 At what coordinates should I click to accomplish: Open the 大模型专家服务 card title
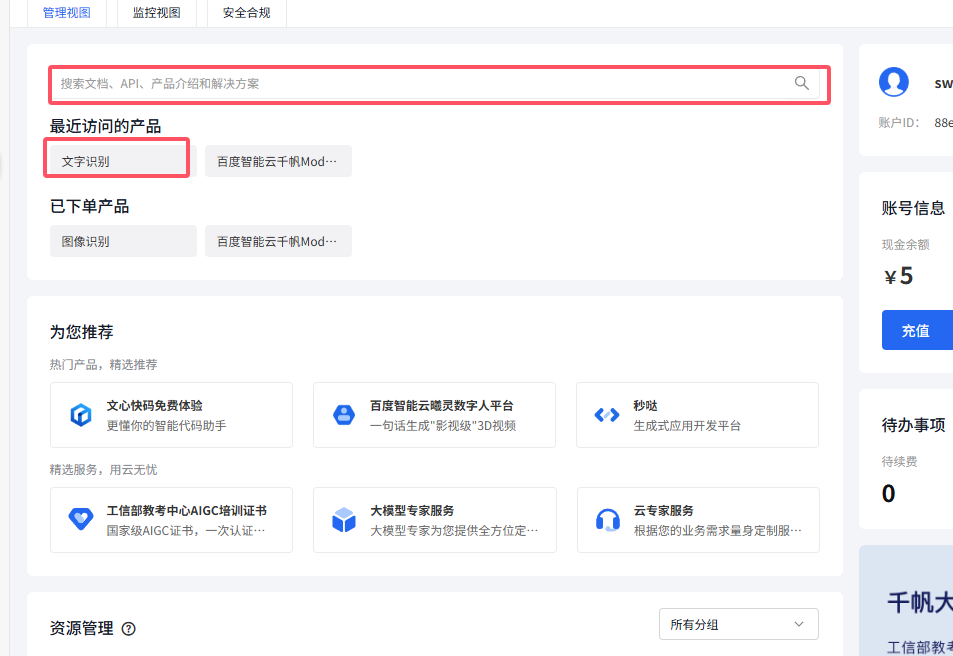tap(412, 511)
